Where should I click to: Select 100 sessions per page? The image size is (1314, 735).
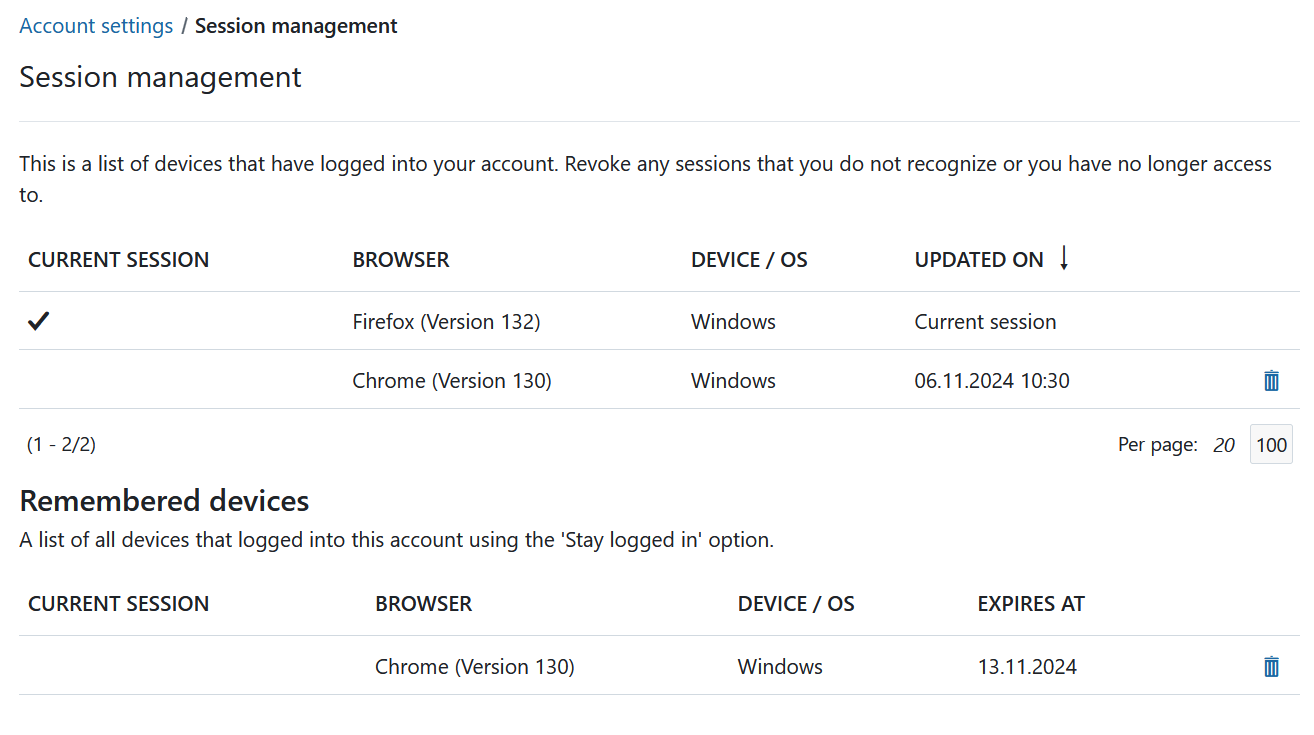[x=1270, y=444]
